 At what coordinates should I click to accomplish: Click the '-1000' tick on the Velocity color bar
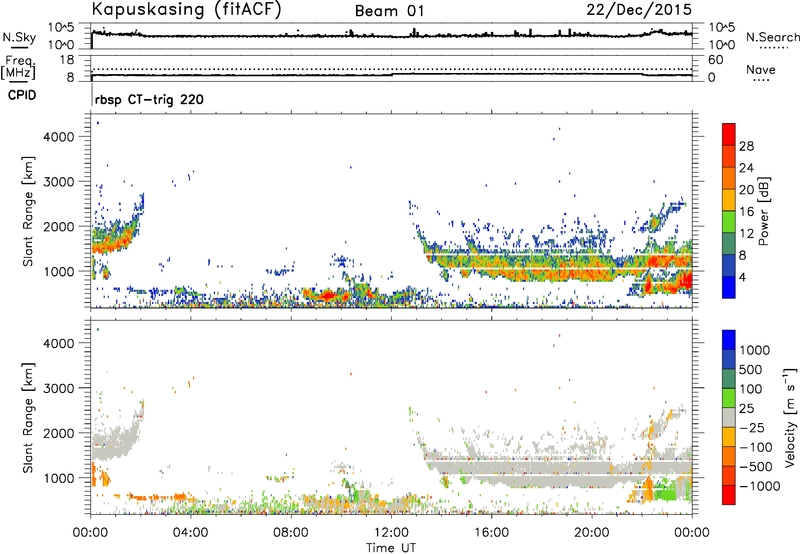click(x=759, y=486)
